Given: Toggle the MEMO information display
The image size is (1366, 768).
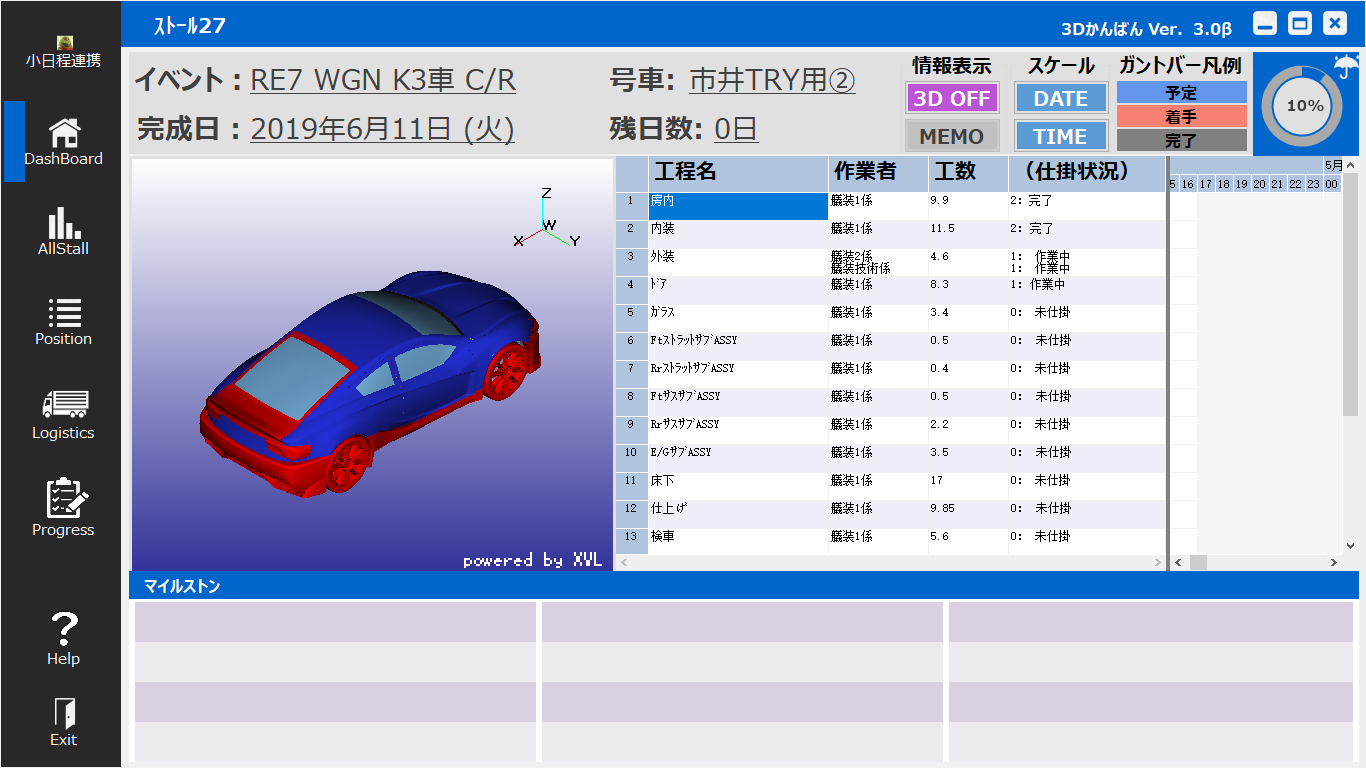Looking at the screenshot, I should click(952, 136).
